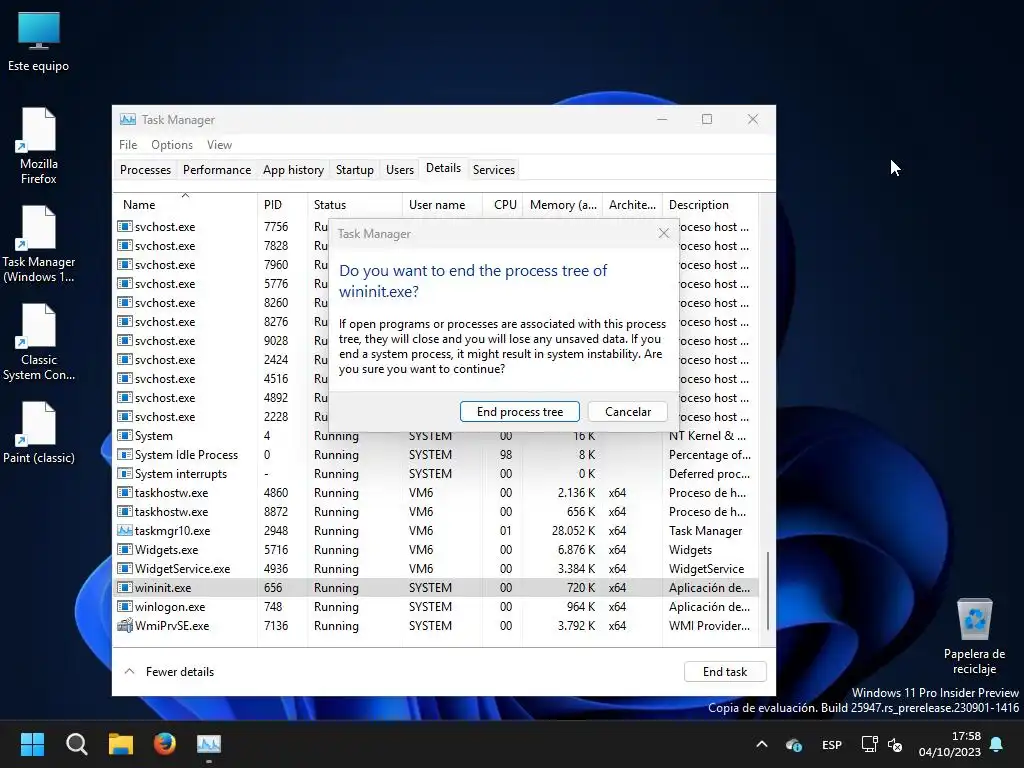Sort by the Name column header

pos(185,204)
